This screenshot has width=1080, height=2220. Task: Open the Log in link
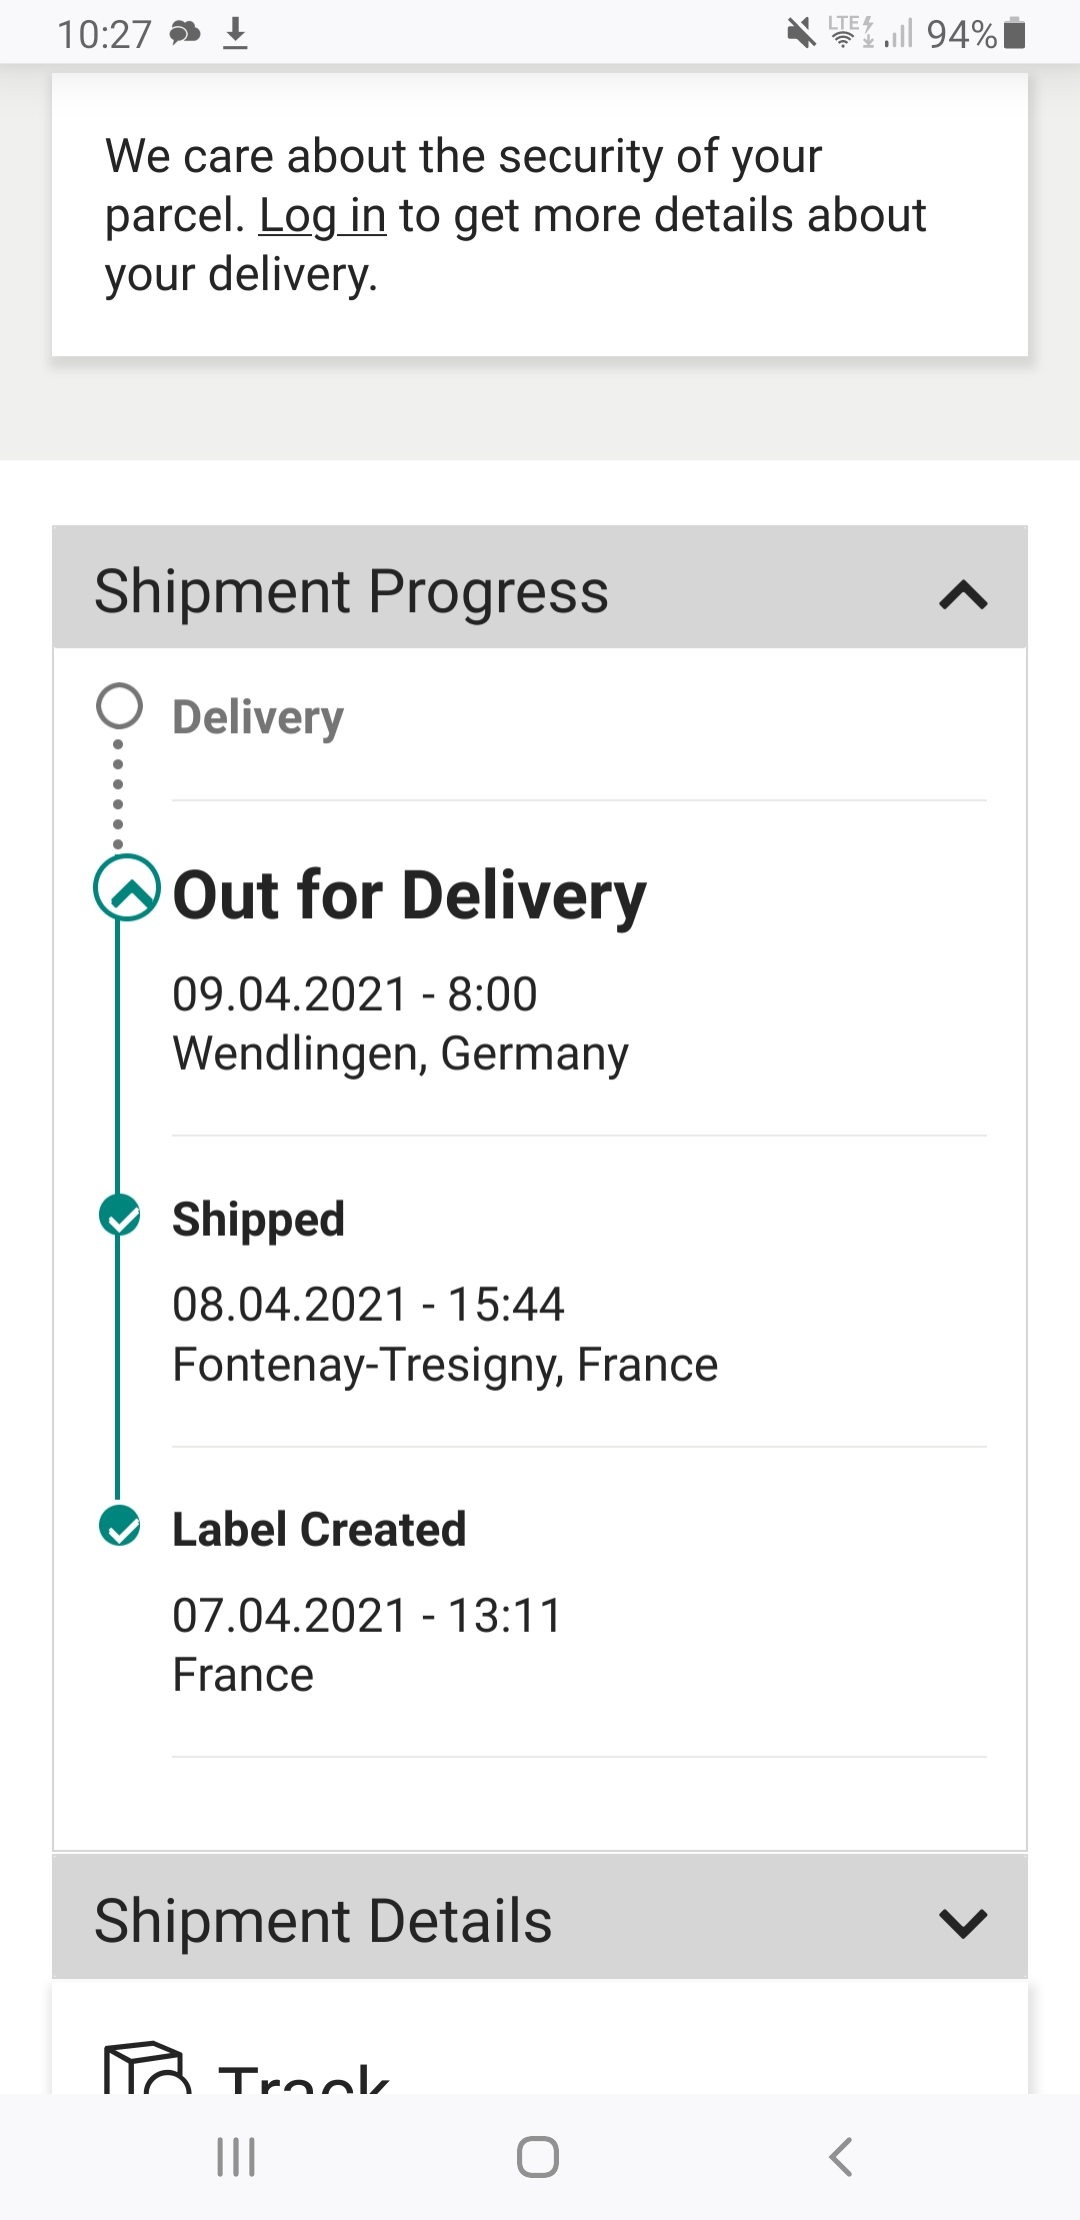click(x=322, y=216)
